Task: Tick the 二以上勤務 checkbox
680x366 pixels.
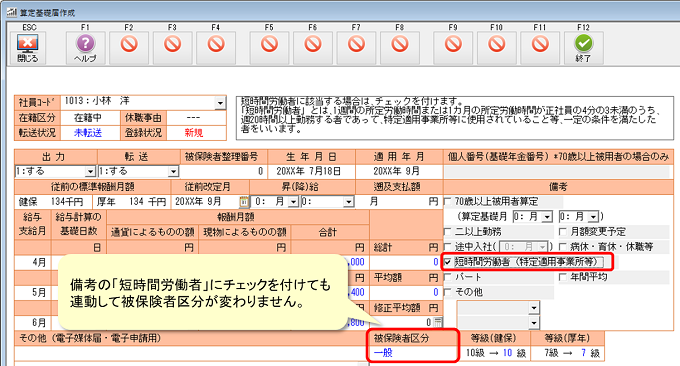Action: (x=448, y=232)
